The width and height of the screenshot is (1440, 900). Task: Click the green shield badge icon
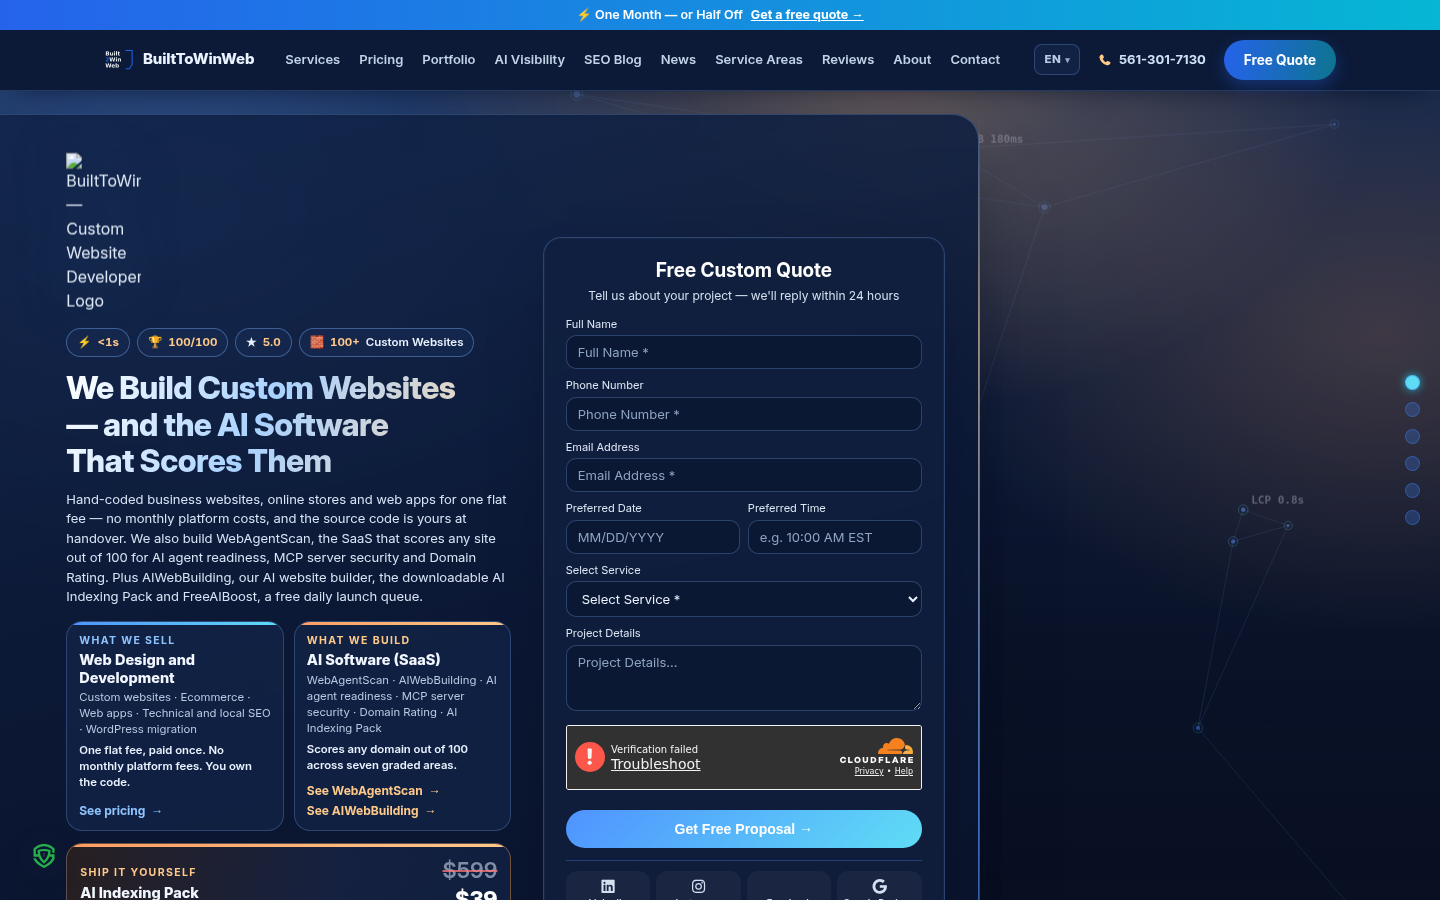point(44,856)
